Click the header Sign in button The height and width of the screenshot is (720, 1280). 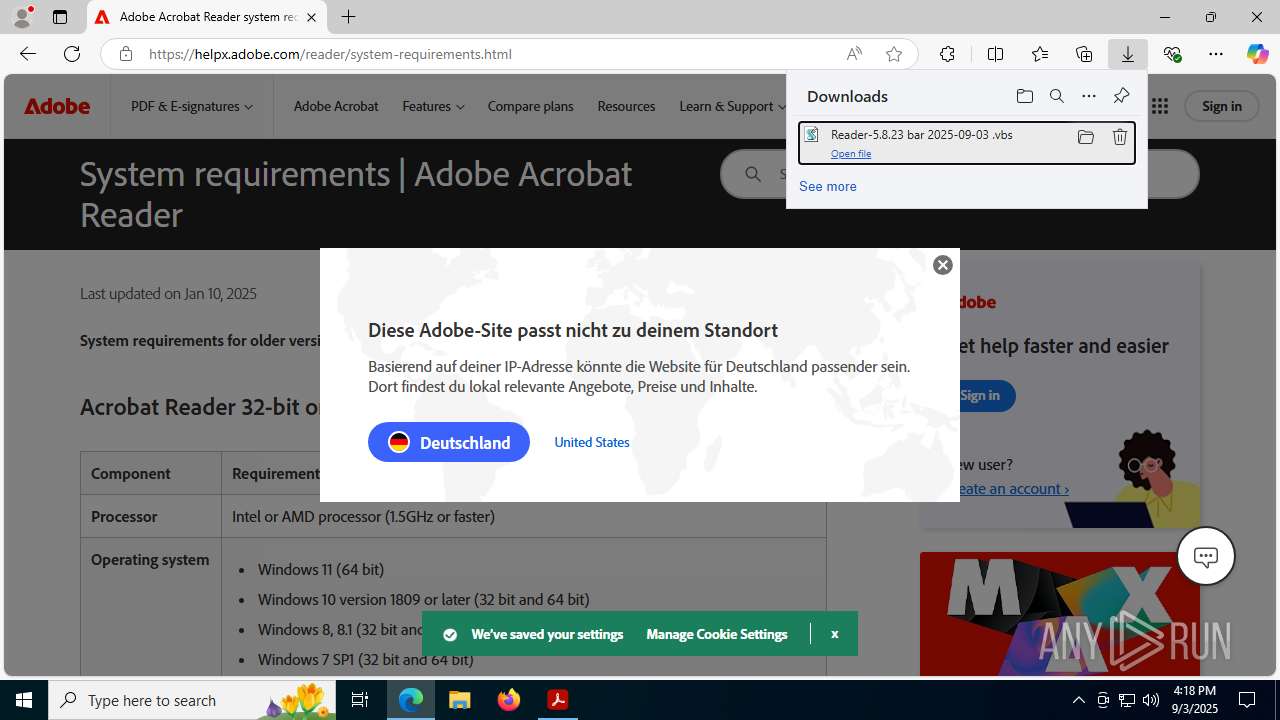coord(1222,106)
